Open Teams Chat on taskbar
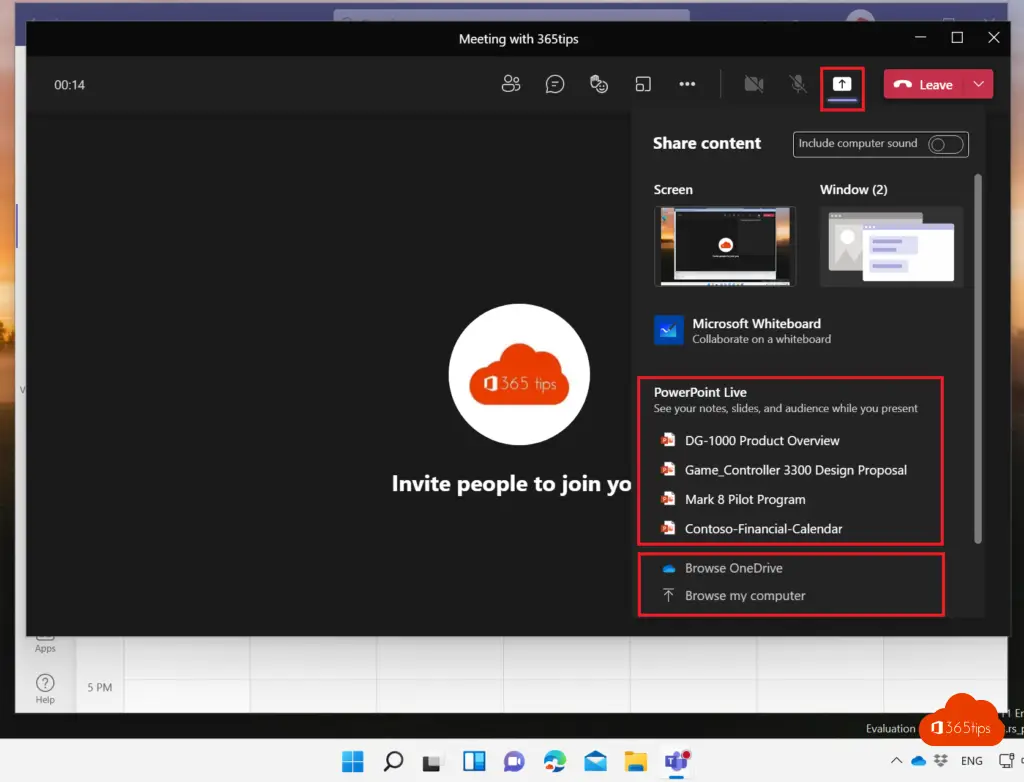This screenshot has width=1024, height=782. 514,761
